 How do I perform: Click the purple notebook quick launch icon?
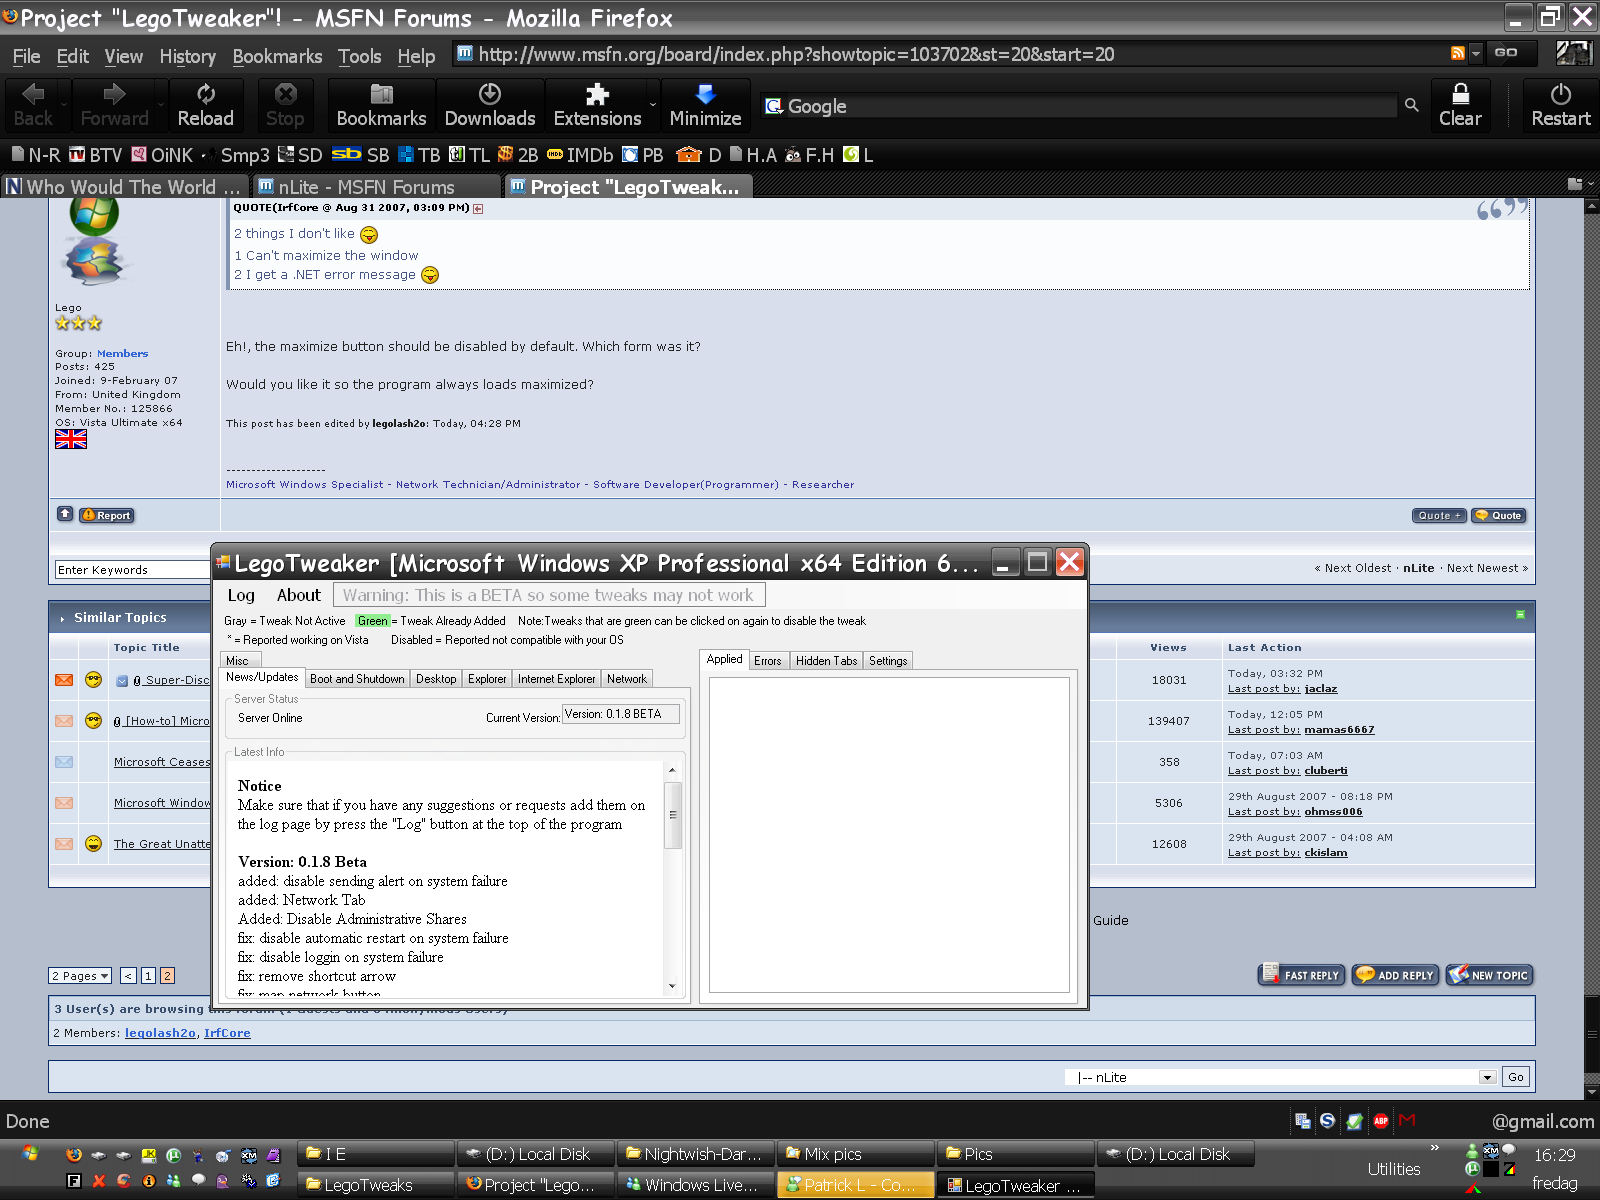(273, 1155)
